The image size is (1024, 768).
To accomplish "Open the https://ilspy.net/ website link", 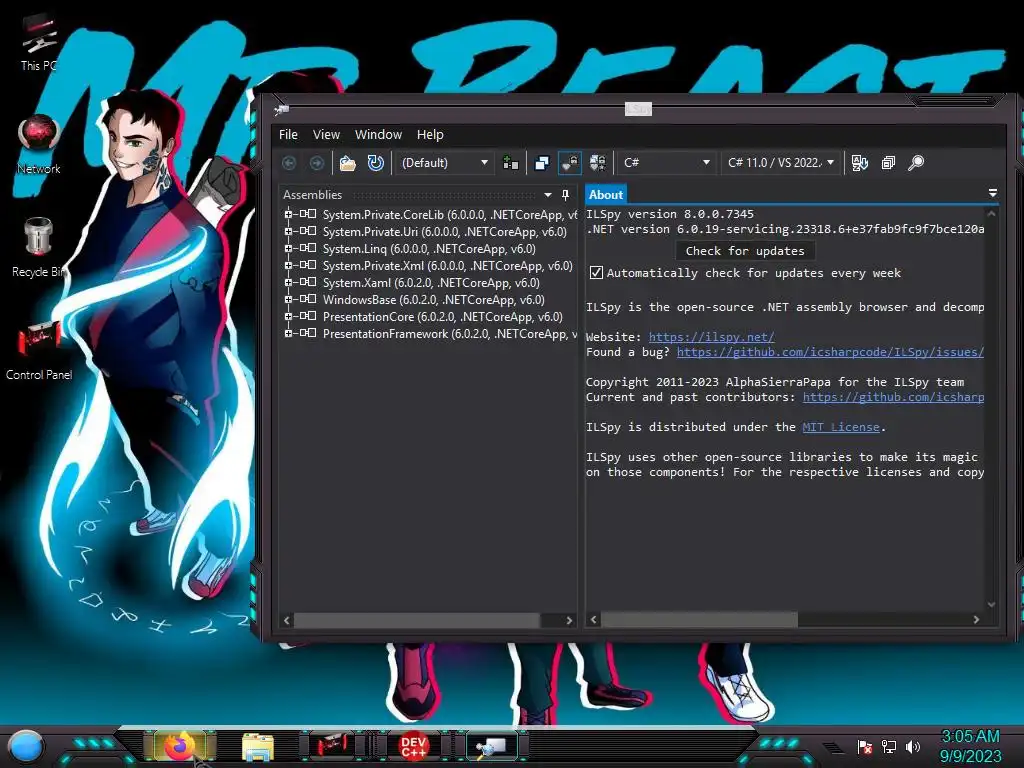I will (711, 337).
